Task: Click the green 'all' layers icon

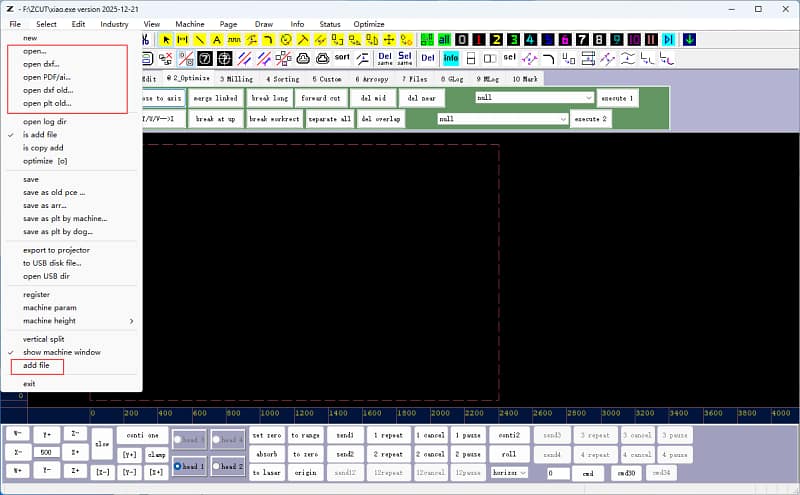Action: tap(444, 39)
